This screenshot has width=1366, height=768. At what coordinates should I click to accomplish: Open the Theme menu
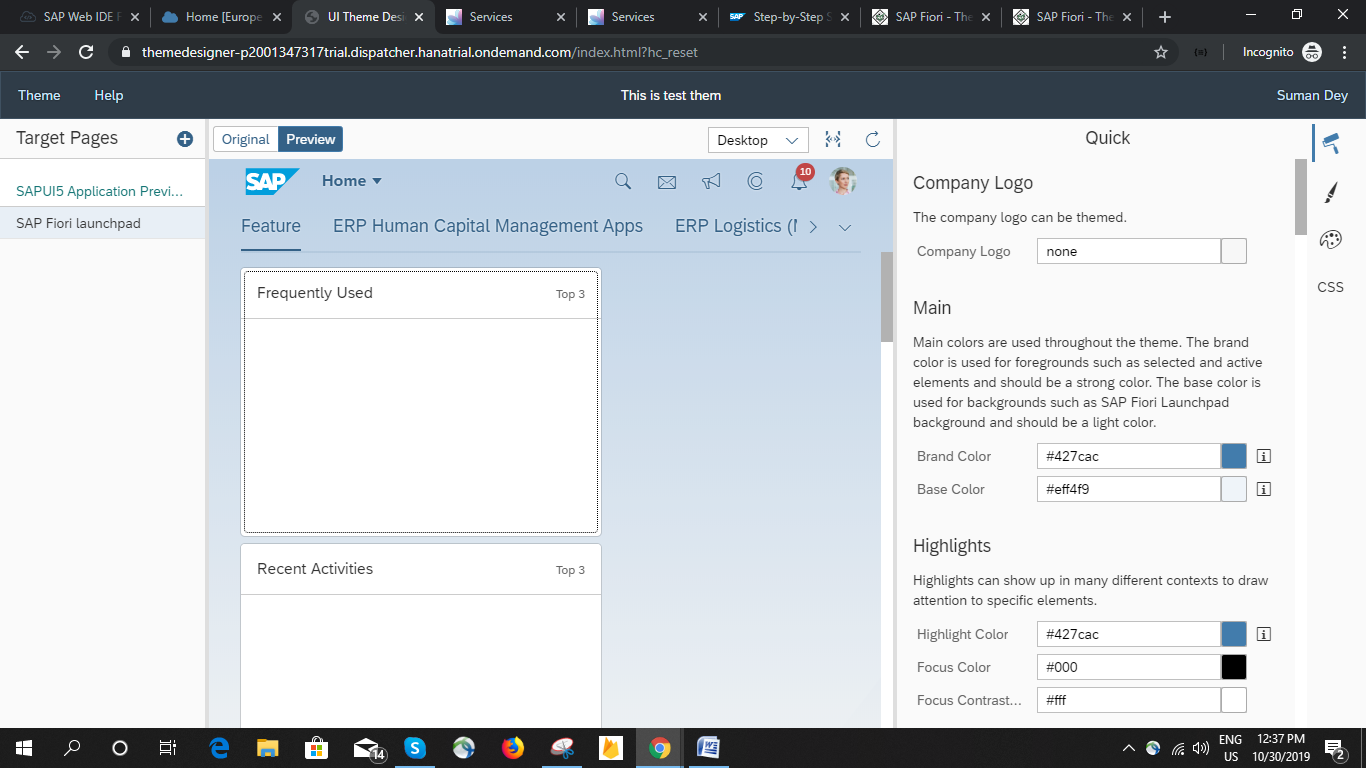coord(39,95)
